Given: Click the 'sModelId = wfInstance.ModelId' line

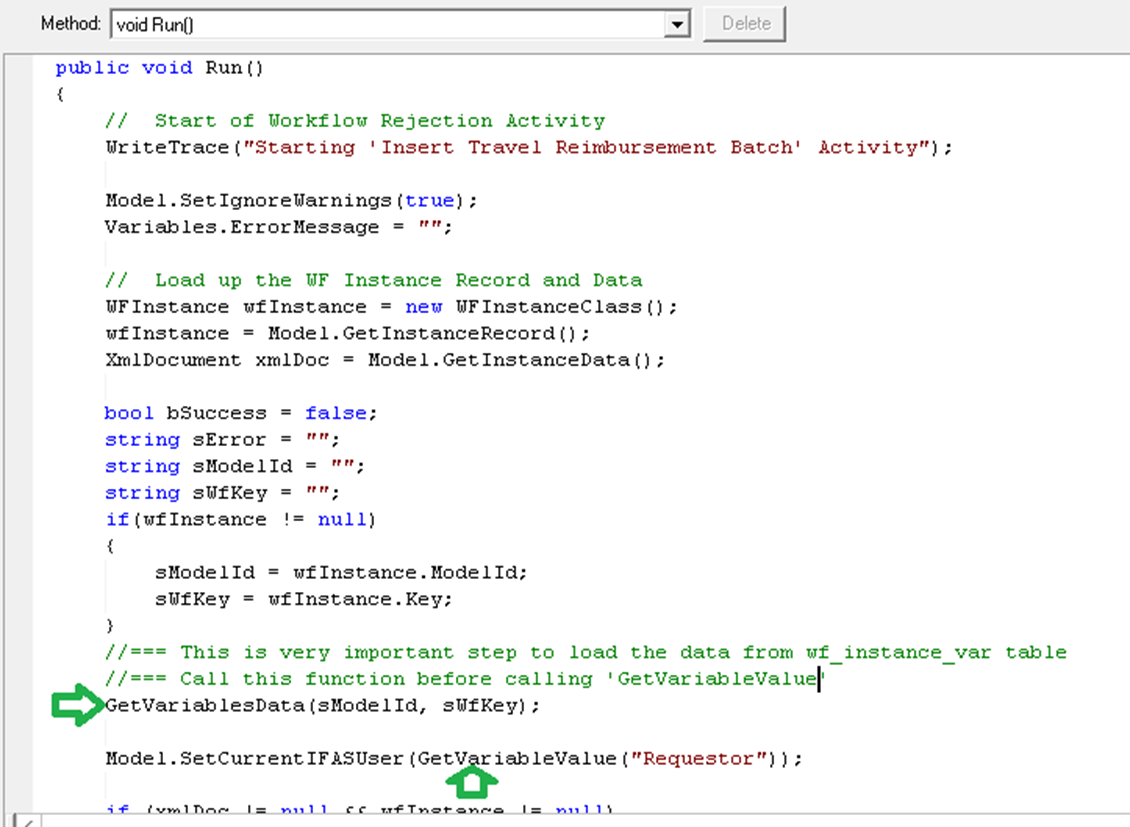Looking at the screenshot, I should click(341, 573).
